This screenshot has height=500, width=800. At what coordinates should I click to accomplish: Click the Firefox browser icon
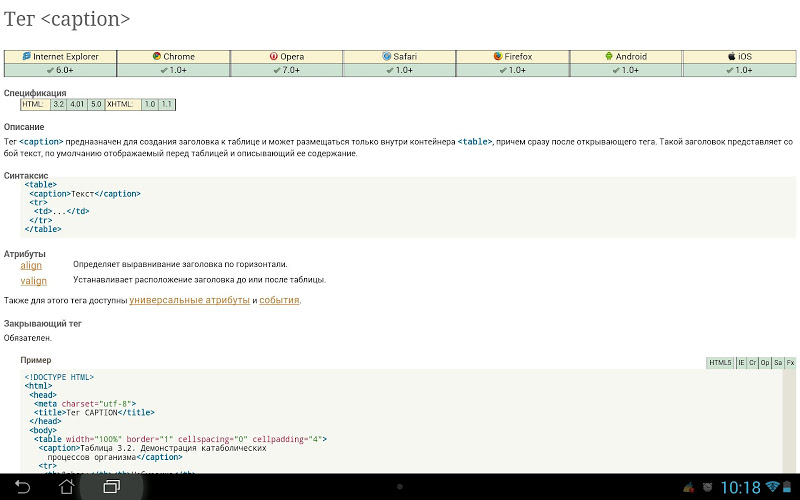point(497,57)
